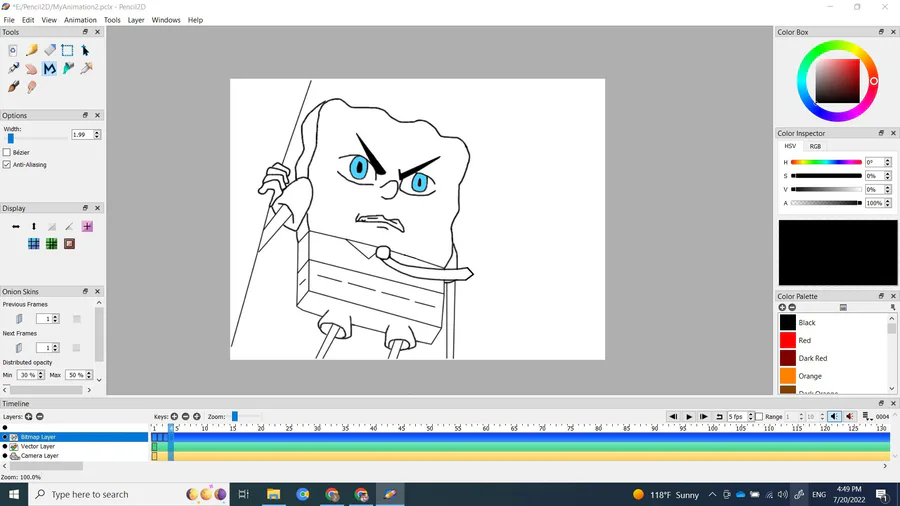
Task: Open the timeline options dropdown
Action: coord(867,417)
